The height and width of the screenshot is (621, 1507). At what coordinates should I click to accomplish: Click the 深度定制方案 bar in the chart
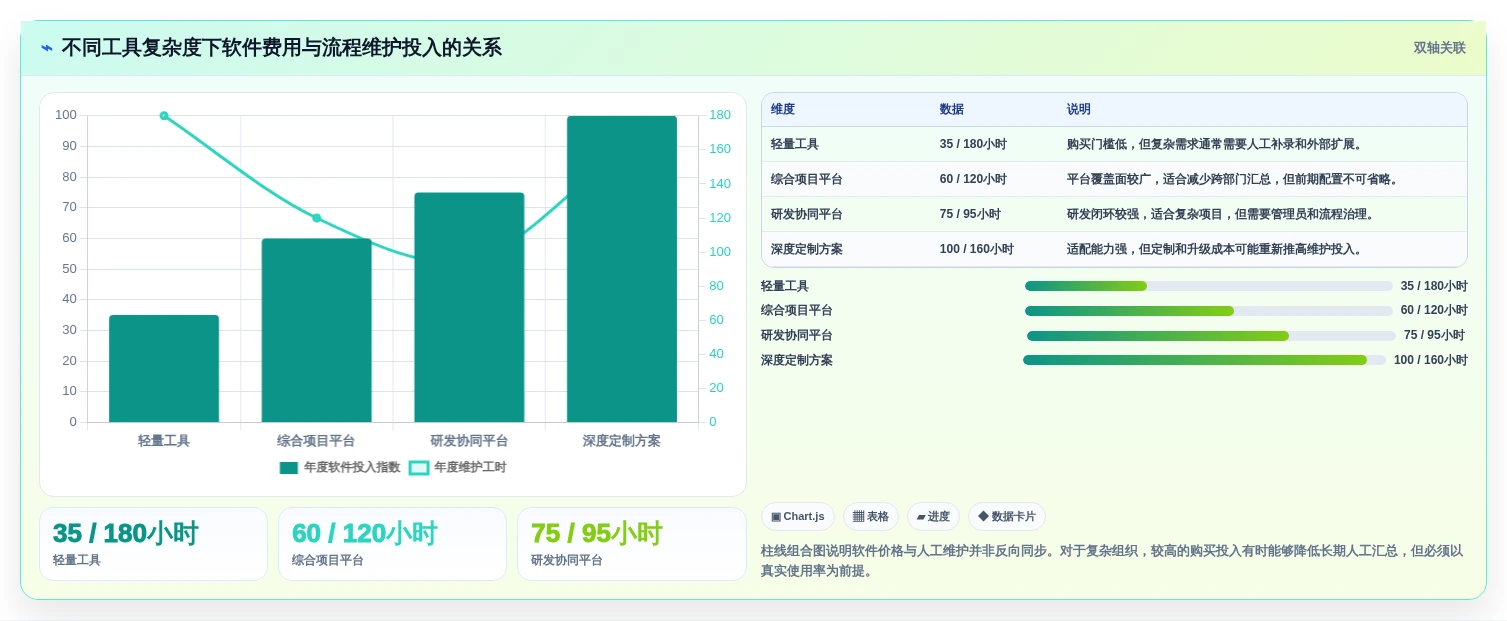622,269
